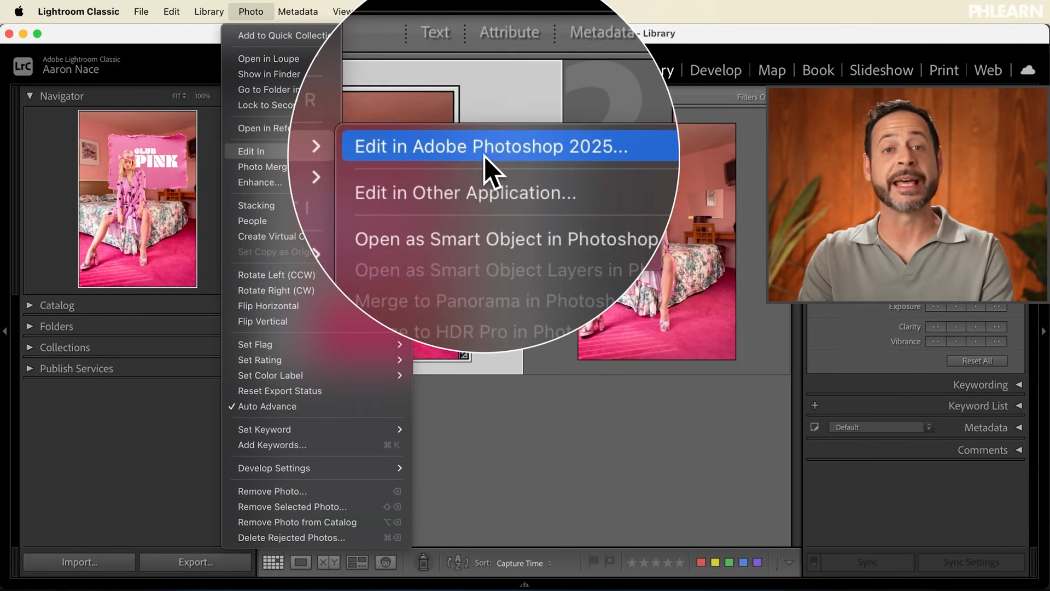Select Rotate Right (CW)

click(276, 290)
